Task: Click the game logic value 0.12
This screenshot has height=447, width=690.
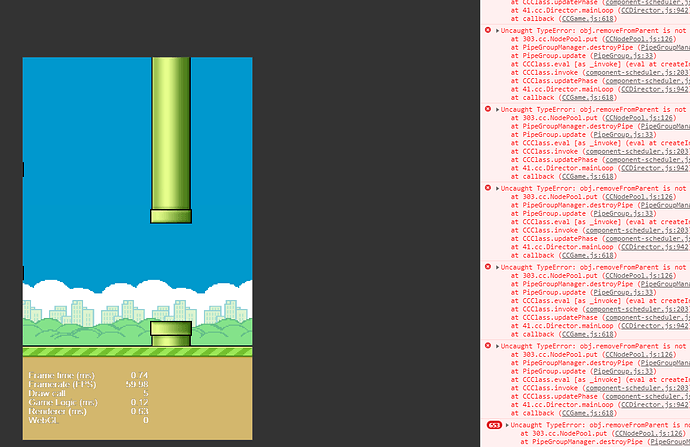Action: tap(139, 402)
